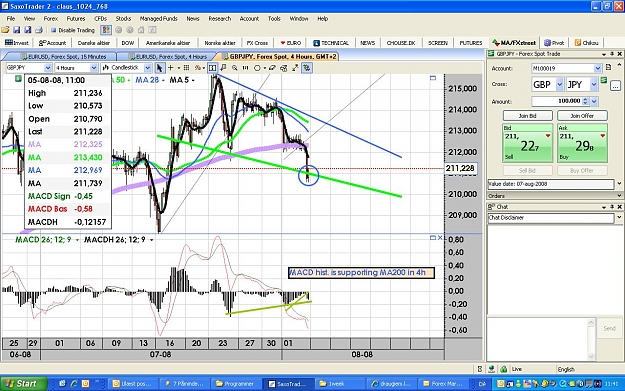Switch to EURUSD Forex Spot 15 Minutes tab

pos(64,57)
